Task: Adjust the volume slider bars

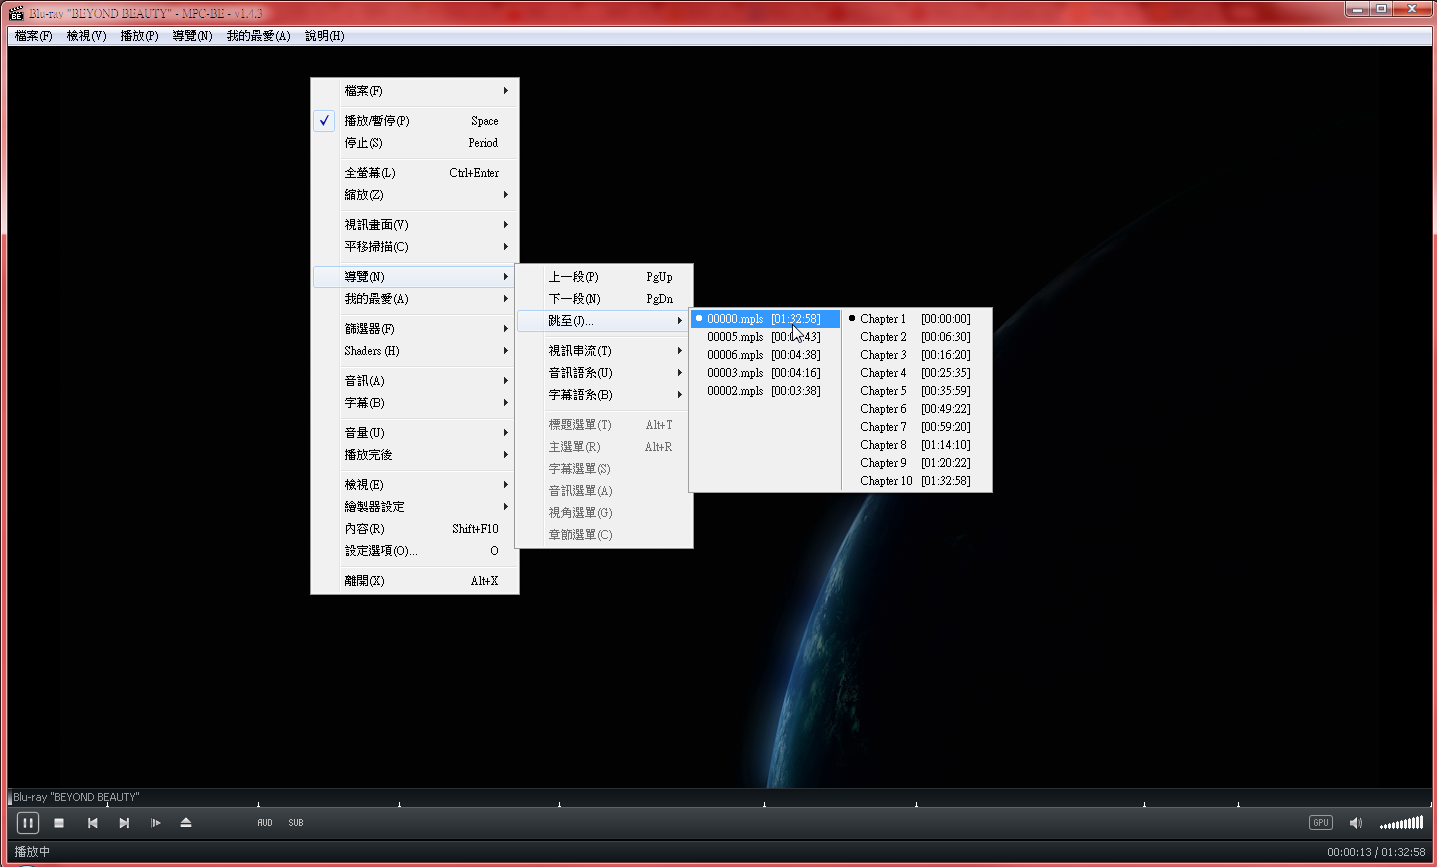Action: (1401, 823)
